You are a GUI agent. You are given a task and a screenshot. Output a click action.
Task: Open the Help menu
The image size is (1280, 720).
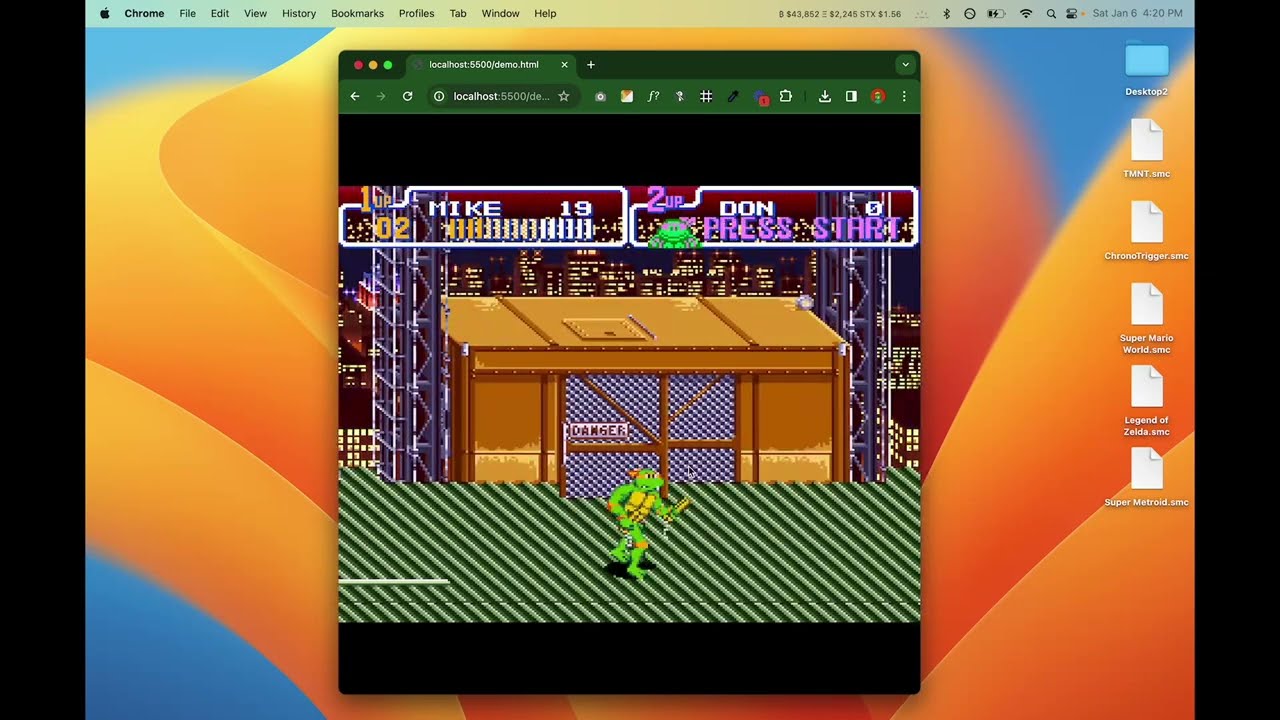pos(545,13)
